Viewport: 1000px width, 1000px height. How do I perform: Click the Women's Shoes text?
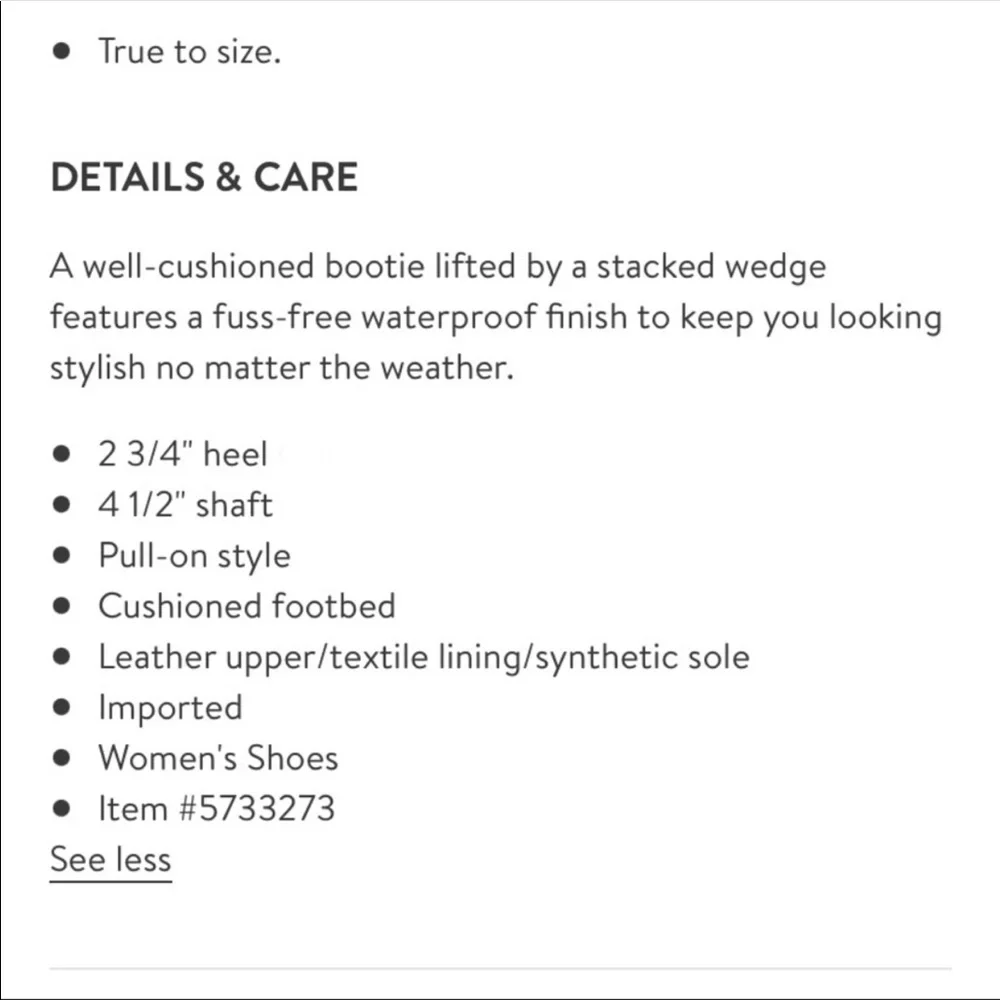pyautogui.click(x=218, y=758)
